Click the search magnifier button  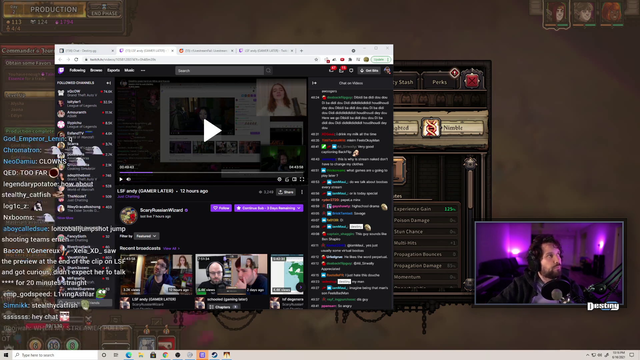coord(268,71)
